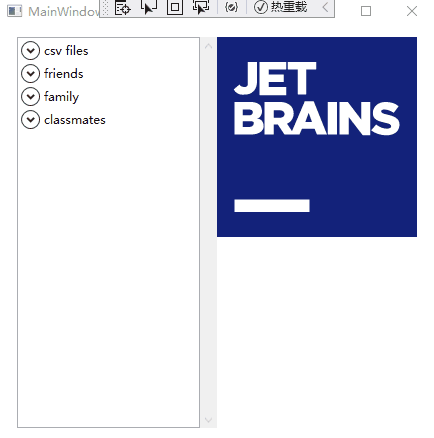Open the Live Visual Tree icon
The width and height of the screenshot is (434, 438).
pos(122,7)
